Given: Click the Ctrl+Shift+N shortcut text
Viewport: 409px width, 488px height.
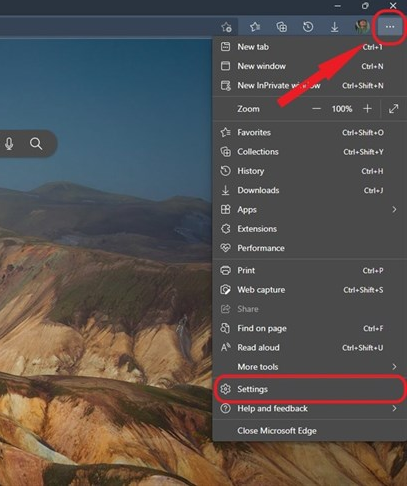Looking at the screenshot, I should tap(364, 86).
